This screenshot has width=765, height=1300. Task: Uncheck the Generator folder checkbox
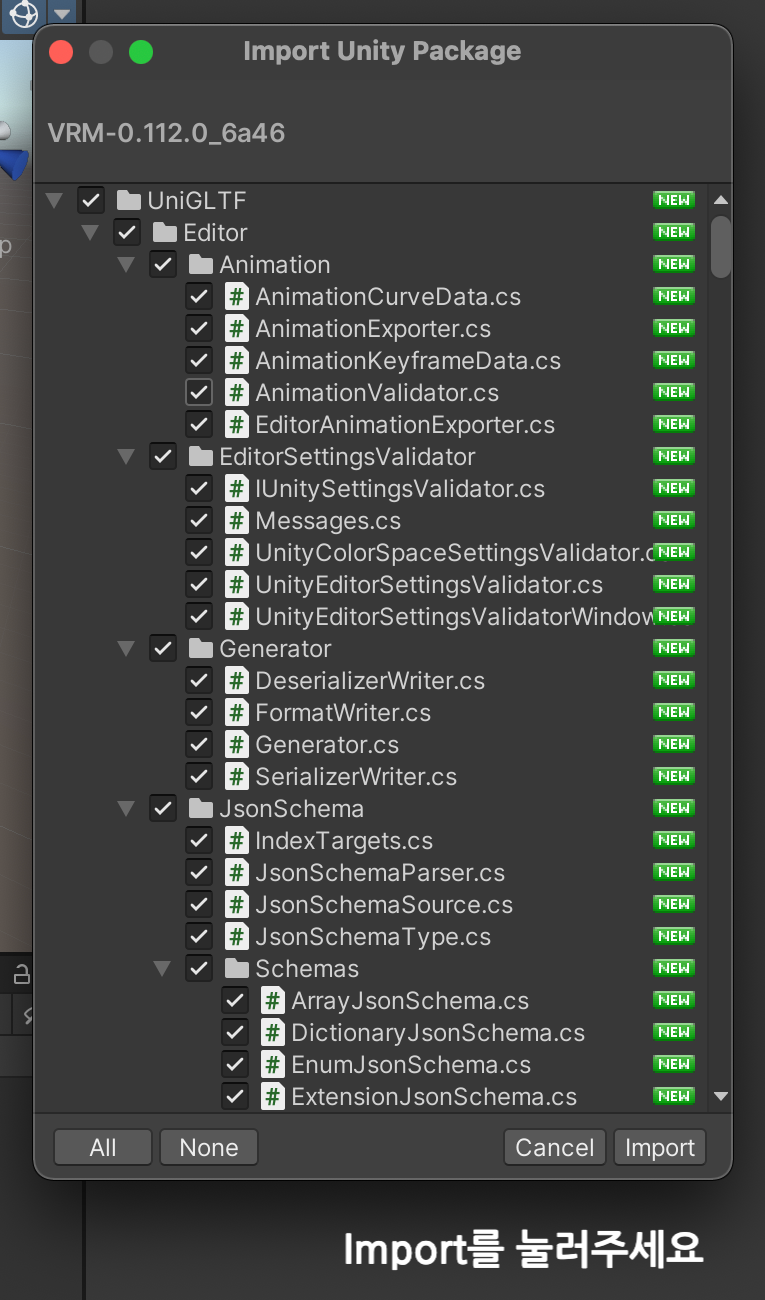tap(163, 649)
